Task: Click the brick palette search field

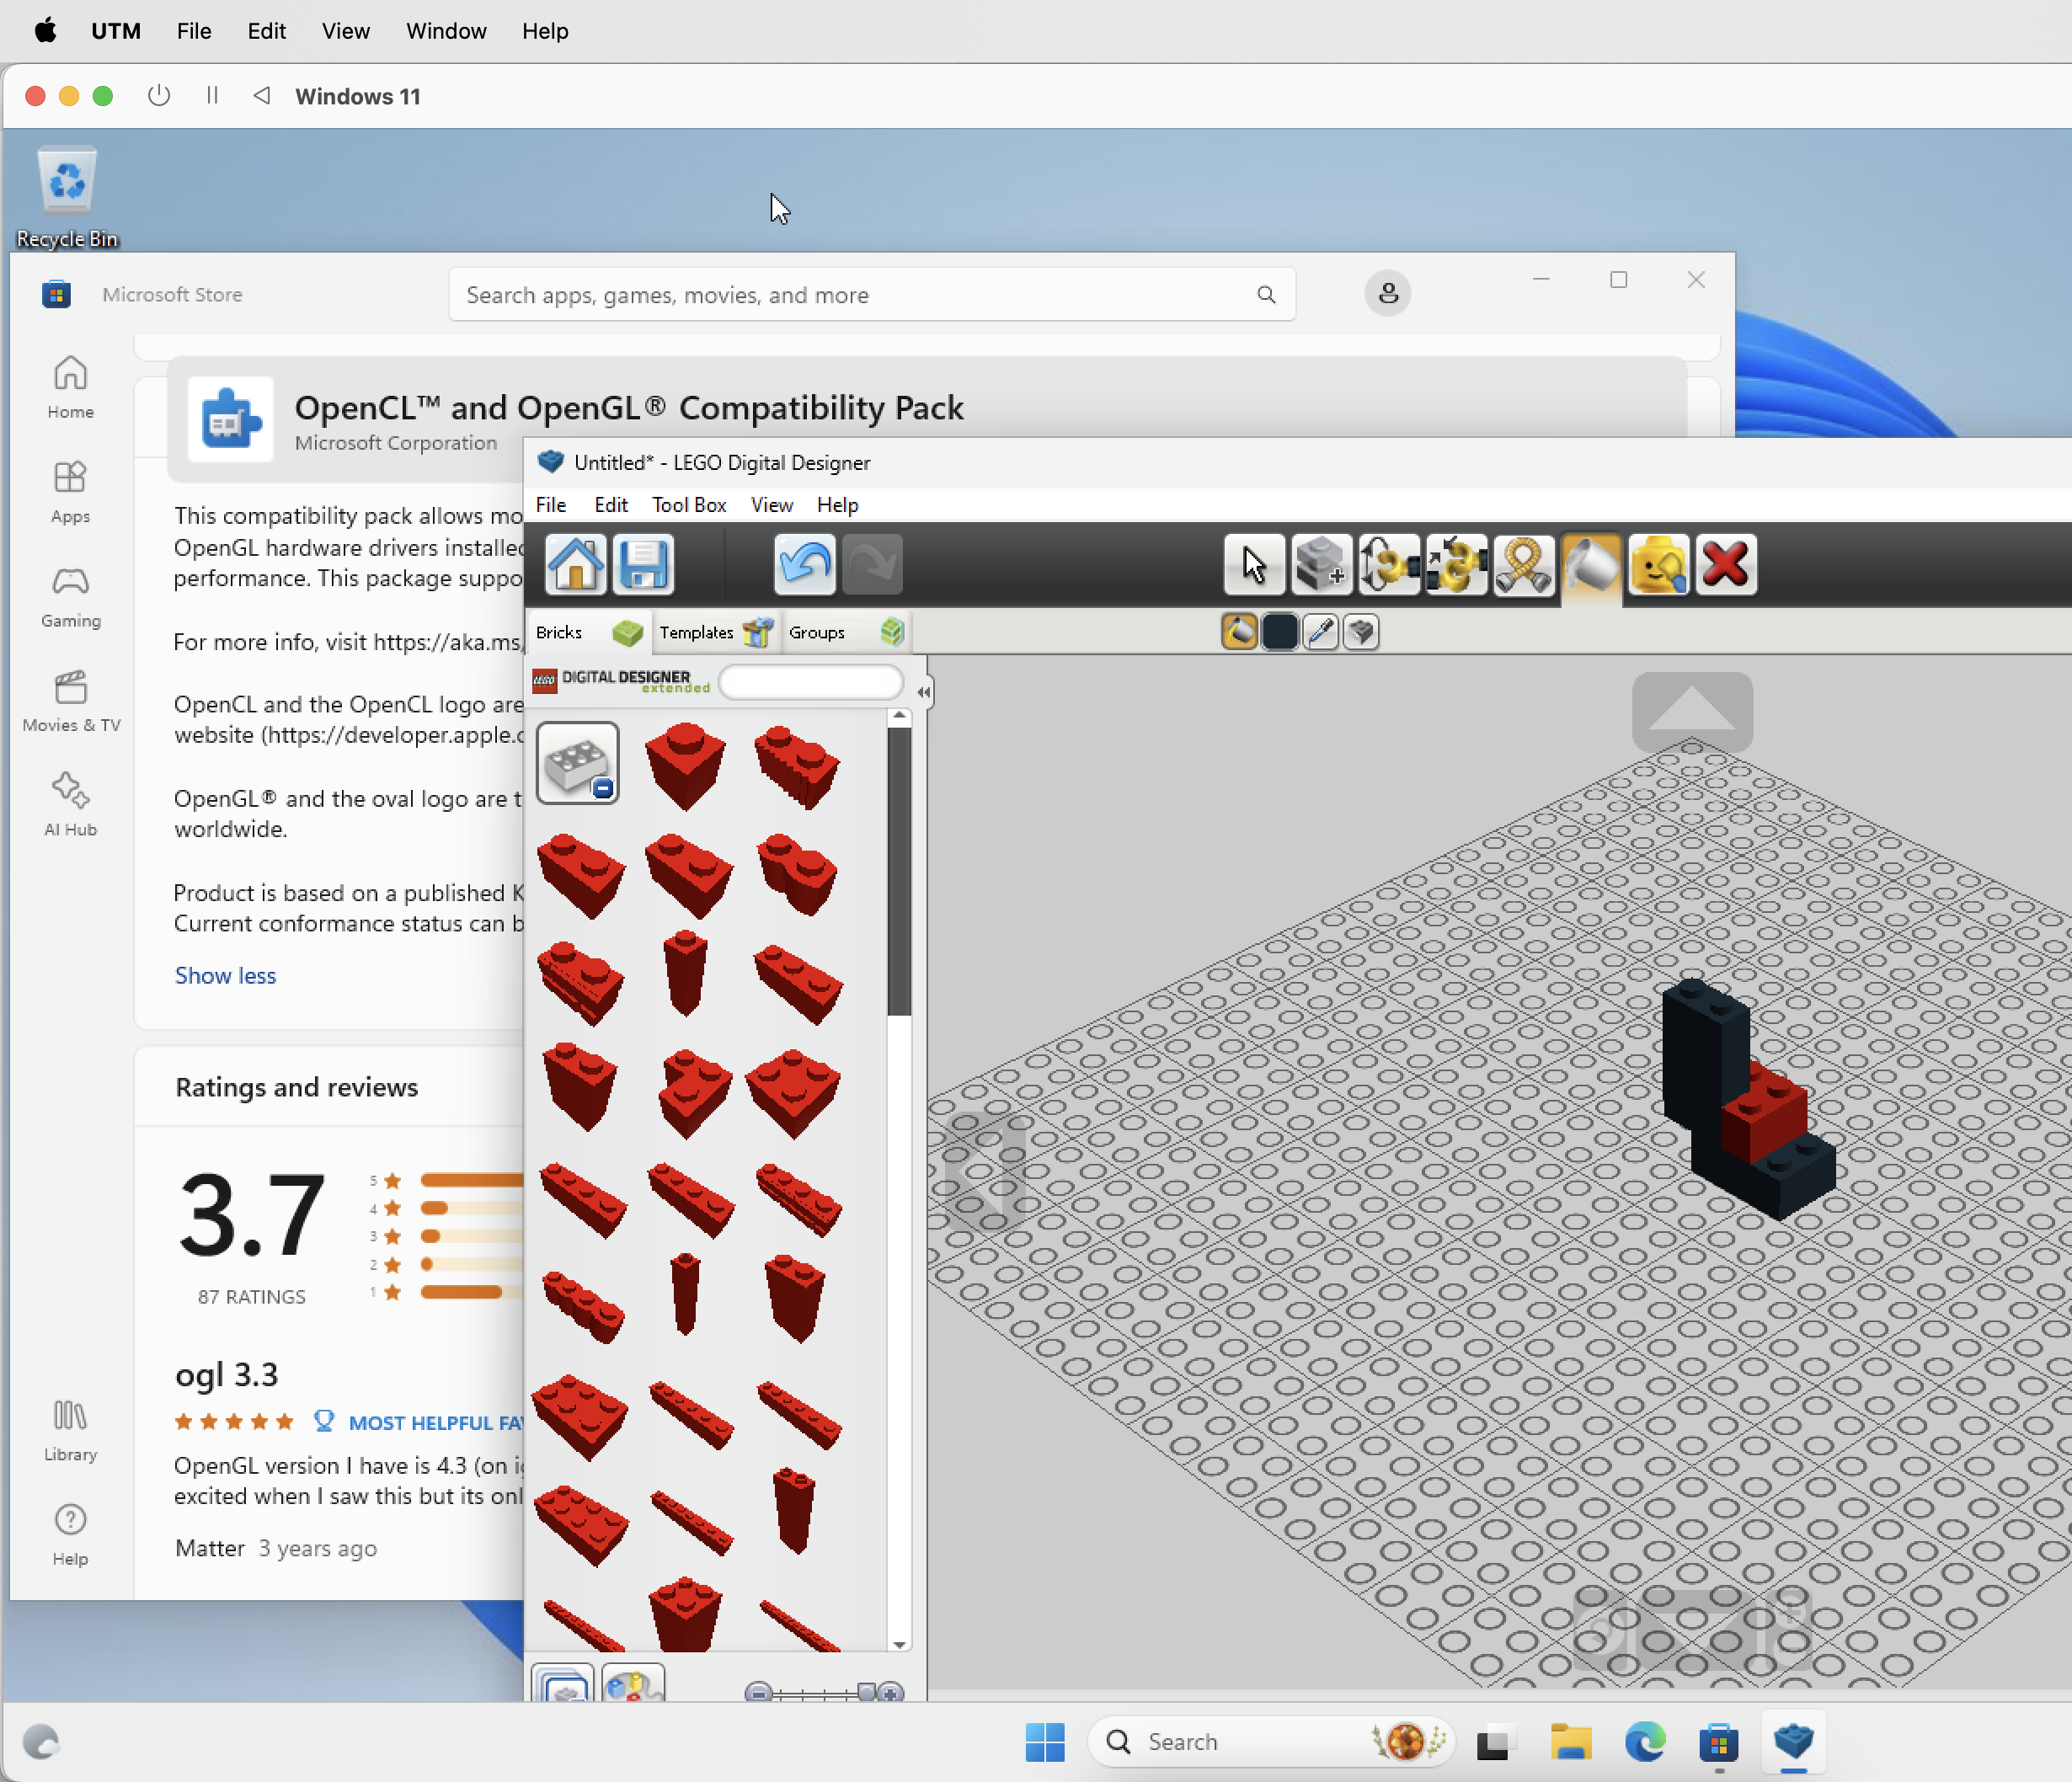Action: coord(810,682)
